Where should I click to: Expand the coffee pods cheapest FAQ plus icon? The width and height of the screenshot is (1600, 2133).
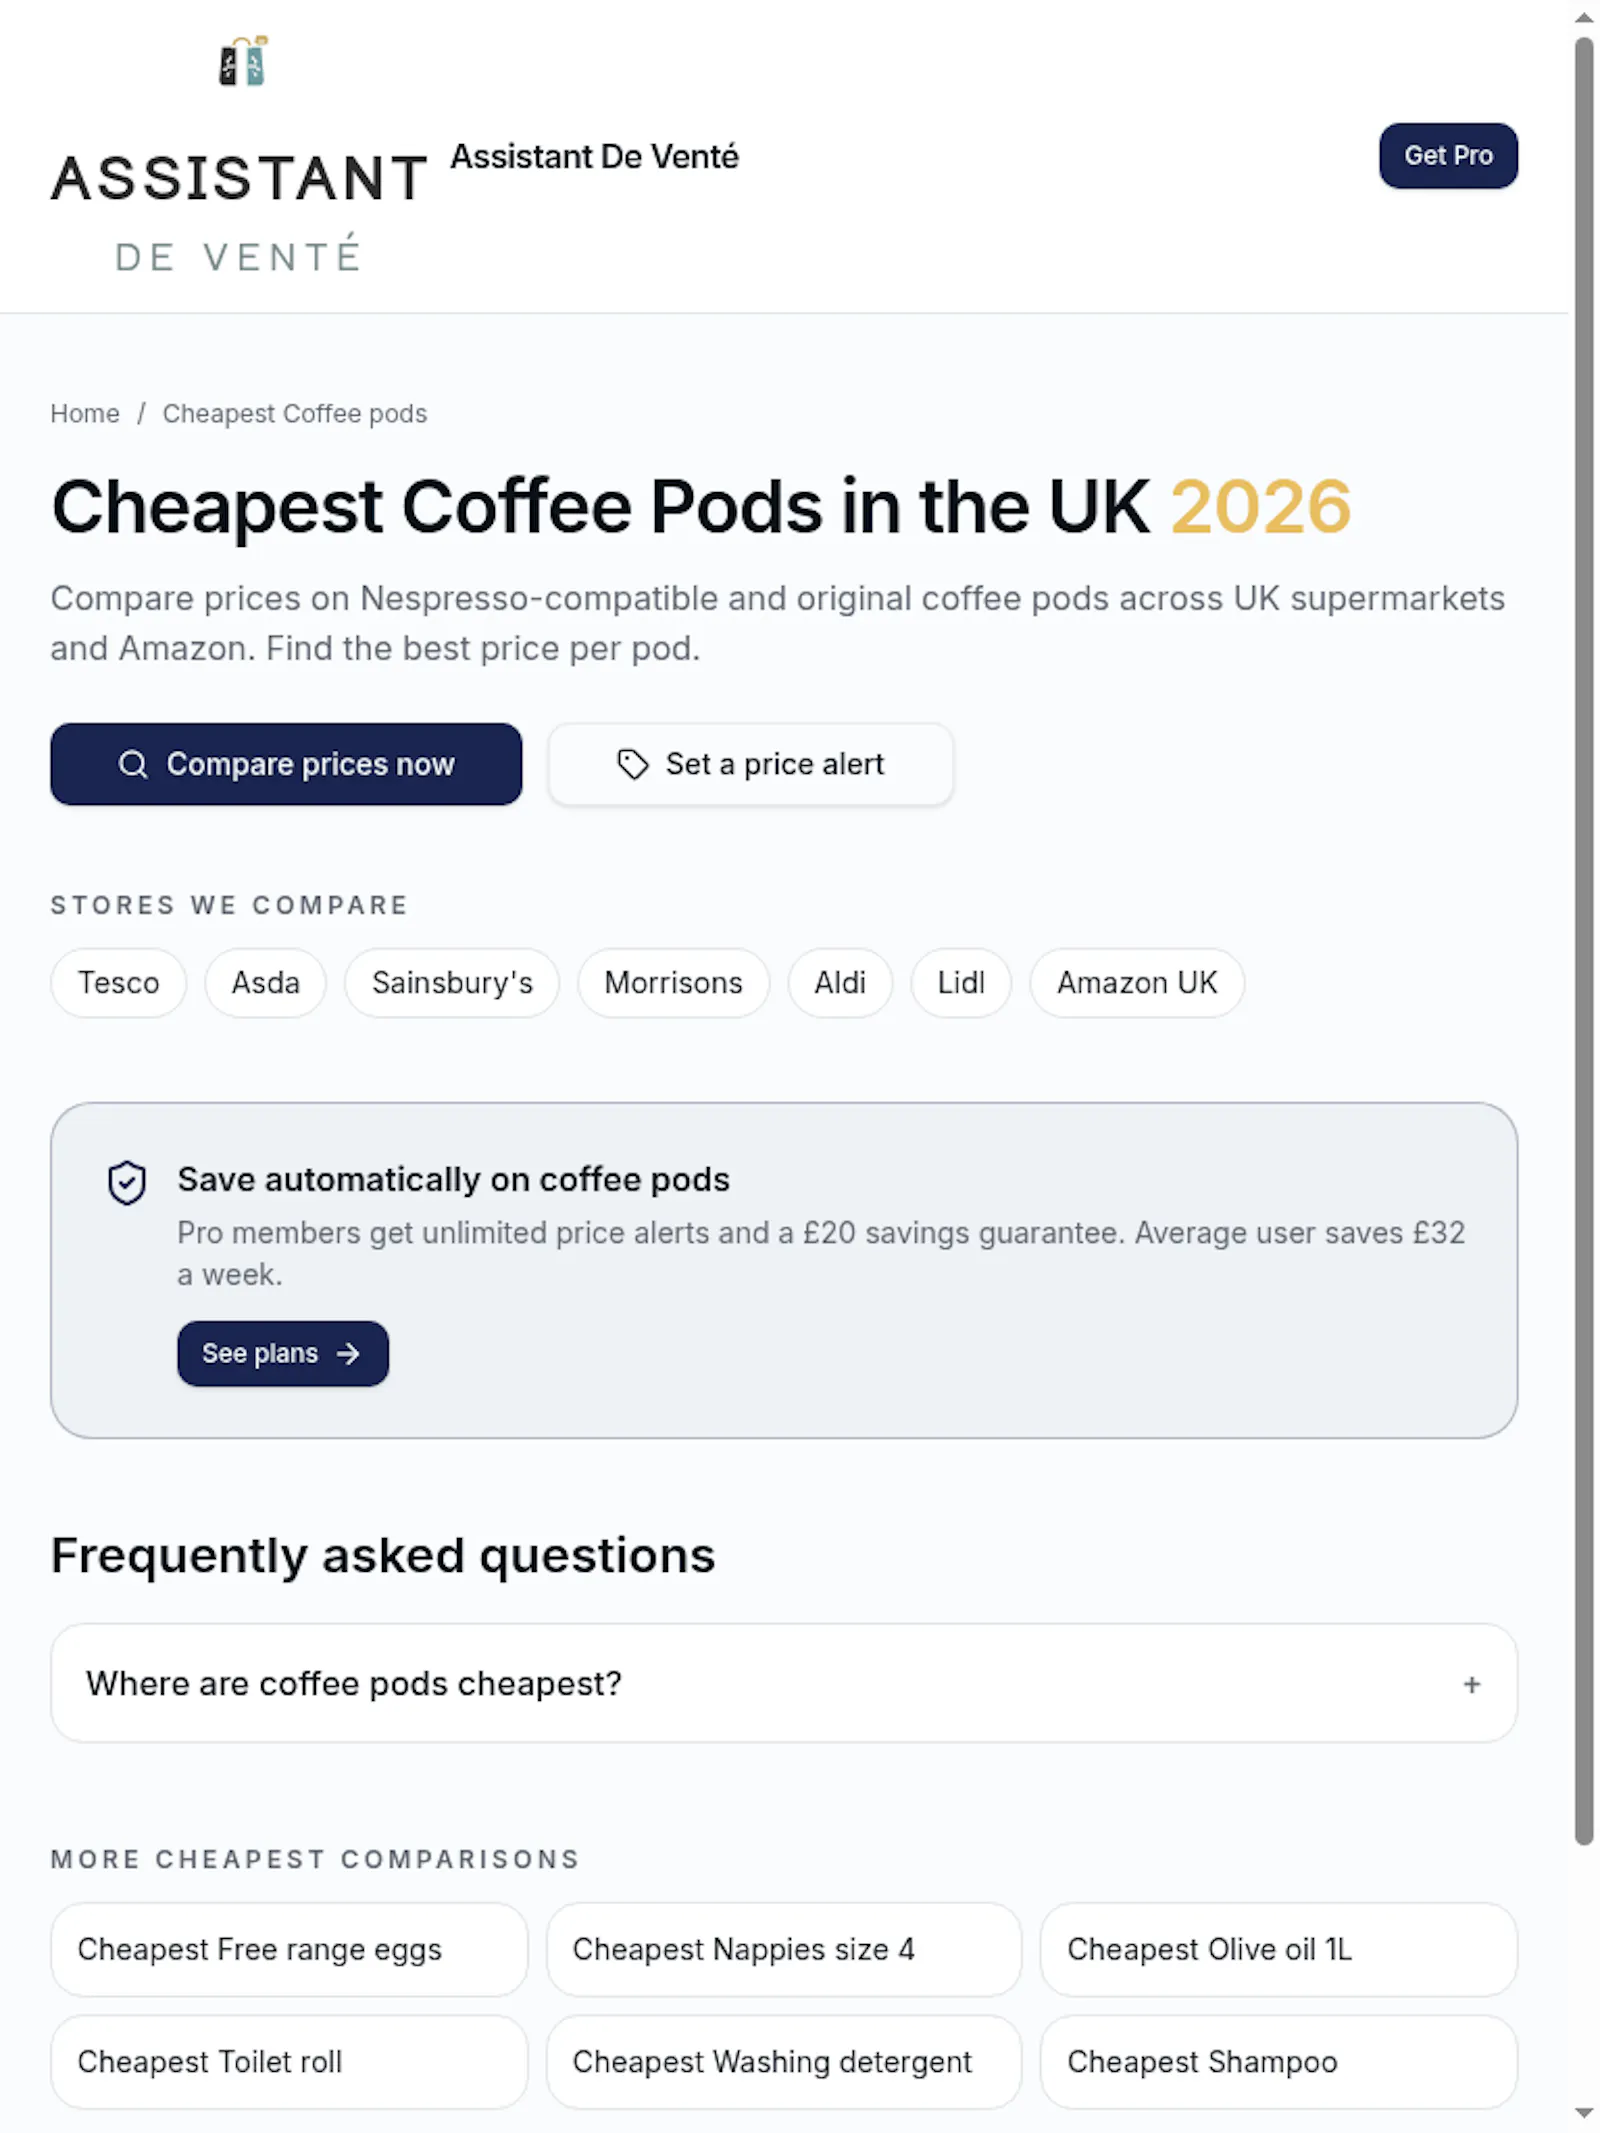point(1471,1684)
